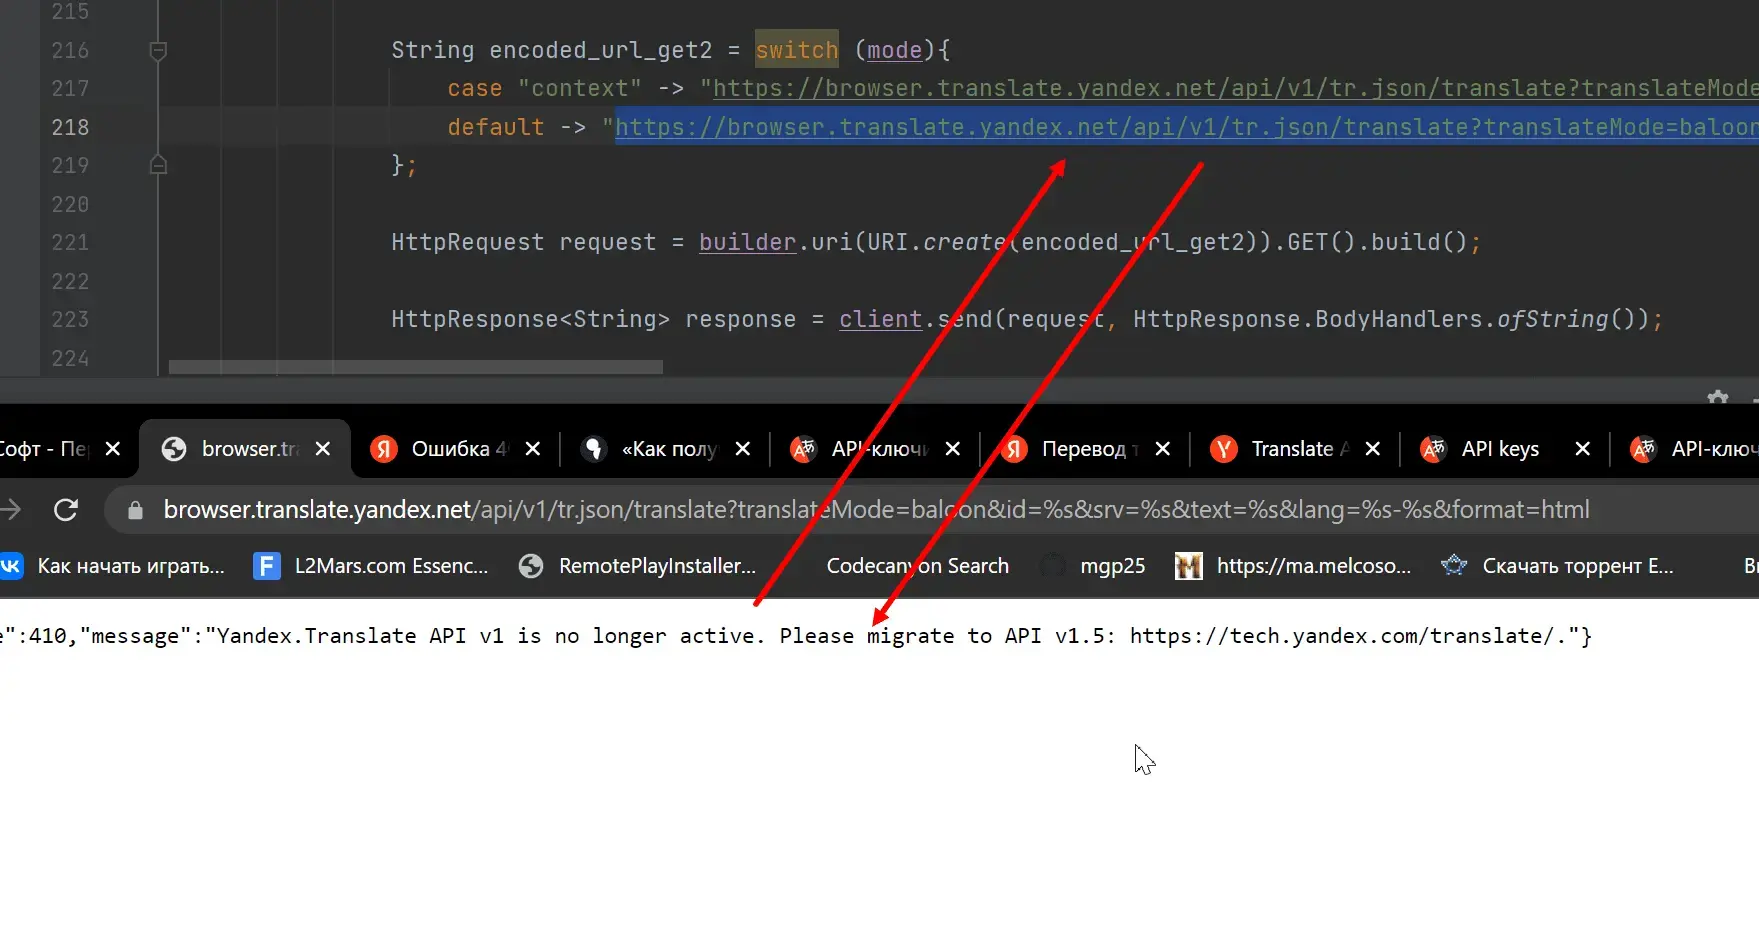
Task: Click the URL string on line 217
Action: click(1235, 88)
